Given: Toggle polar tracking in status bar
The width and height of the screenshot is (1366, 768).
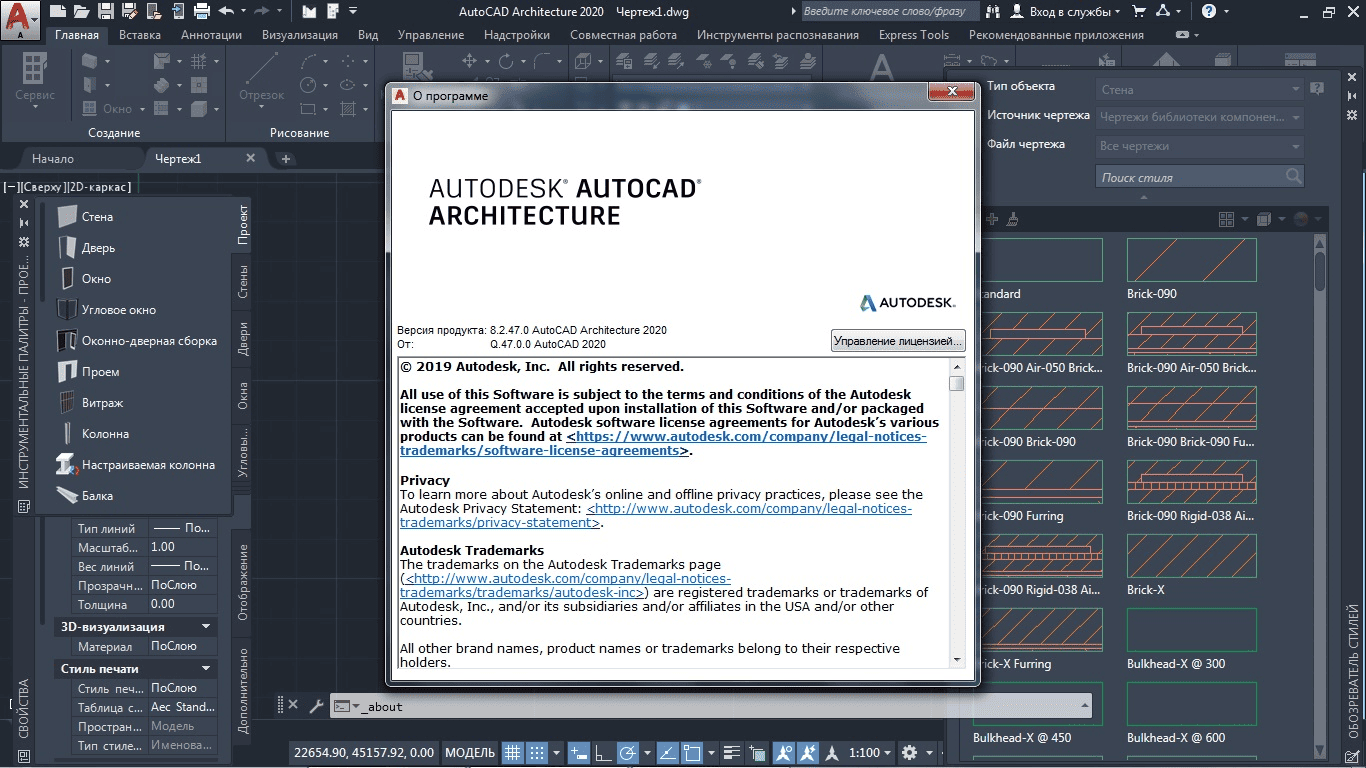Looking at the screenshot, I should tap(628, 752).
